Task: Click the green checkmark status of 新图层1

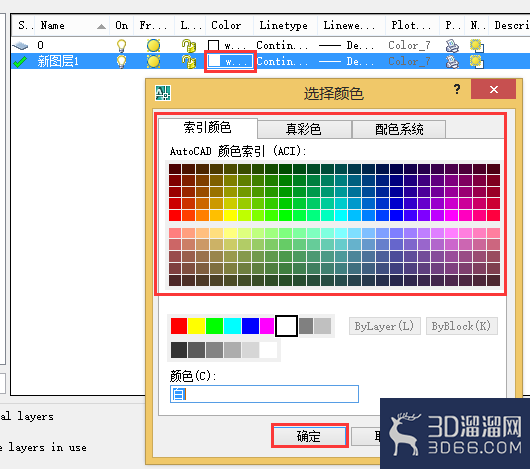Action: [x=20, y=61]
